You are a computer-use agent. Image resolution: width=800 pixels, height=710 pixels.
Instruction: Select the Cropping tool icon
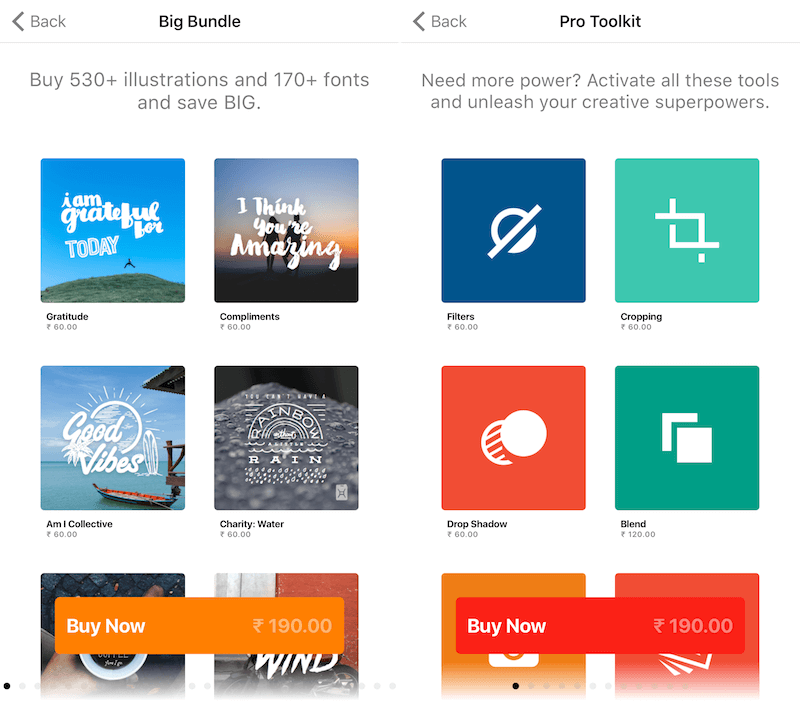[x=687, y=230]
